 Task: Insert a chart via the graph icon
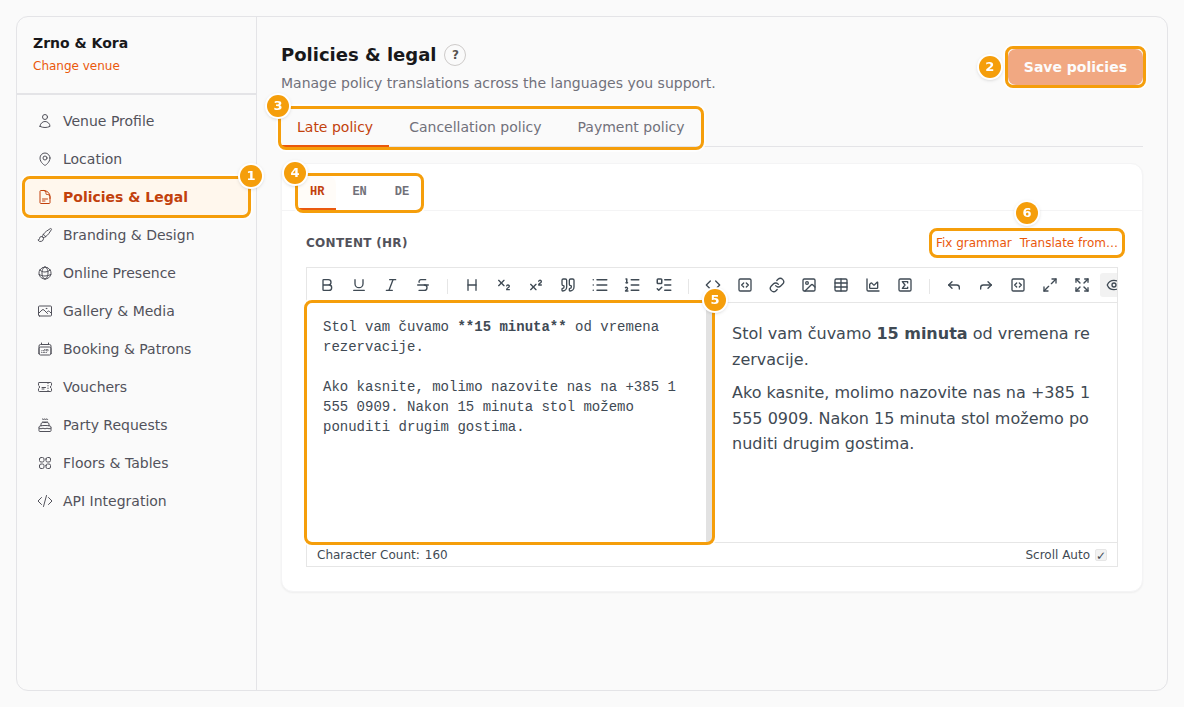coord(873,285)
